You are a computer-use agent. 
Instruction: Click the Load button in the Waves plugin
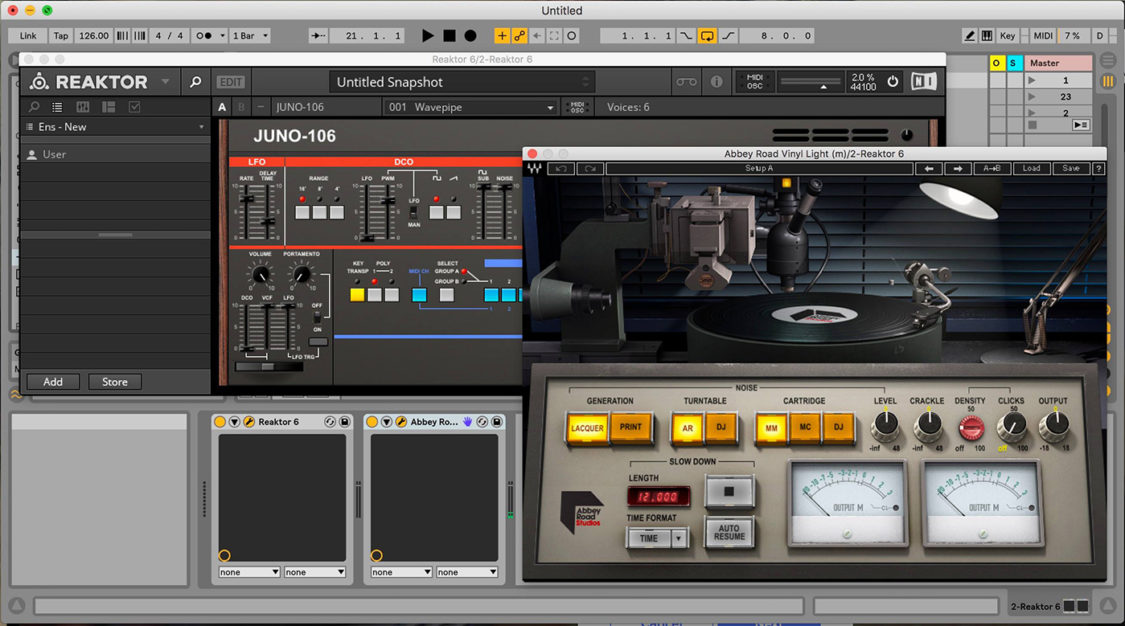pyautogui.click(x=1031, y=168)
